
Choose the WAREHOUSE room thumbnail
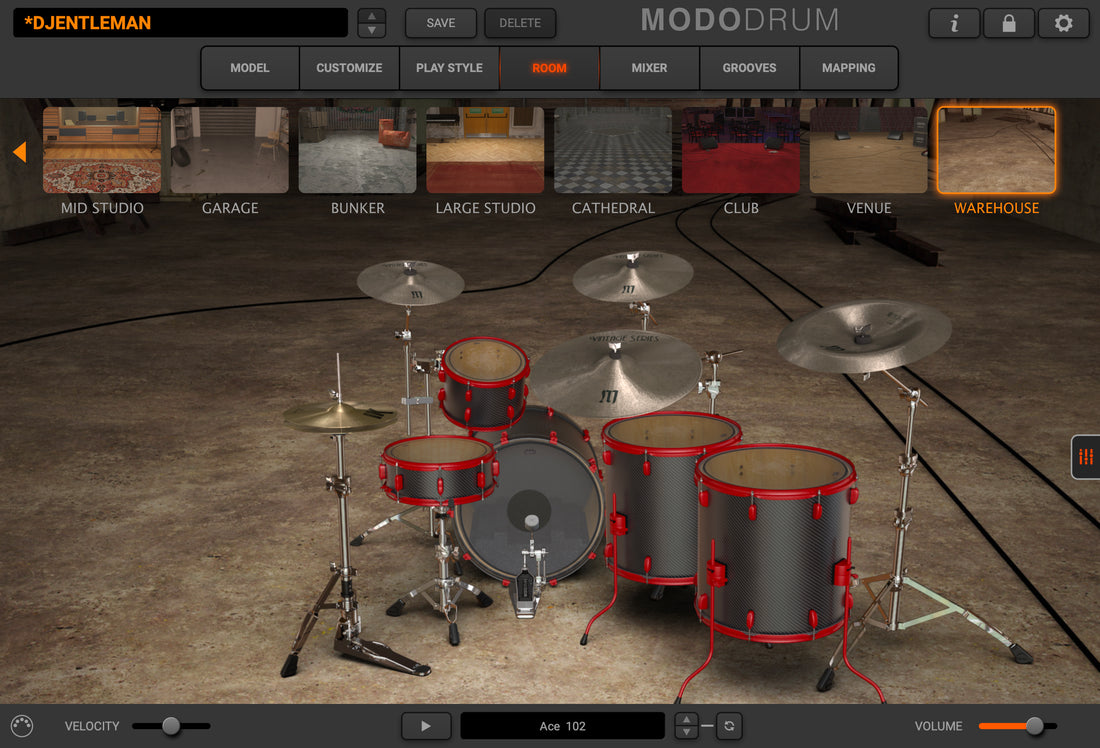[996, 150]
